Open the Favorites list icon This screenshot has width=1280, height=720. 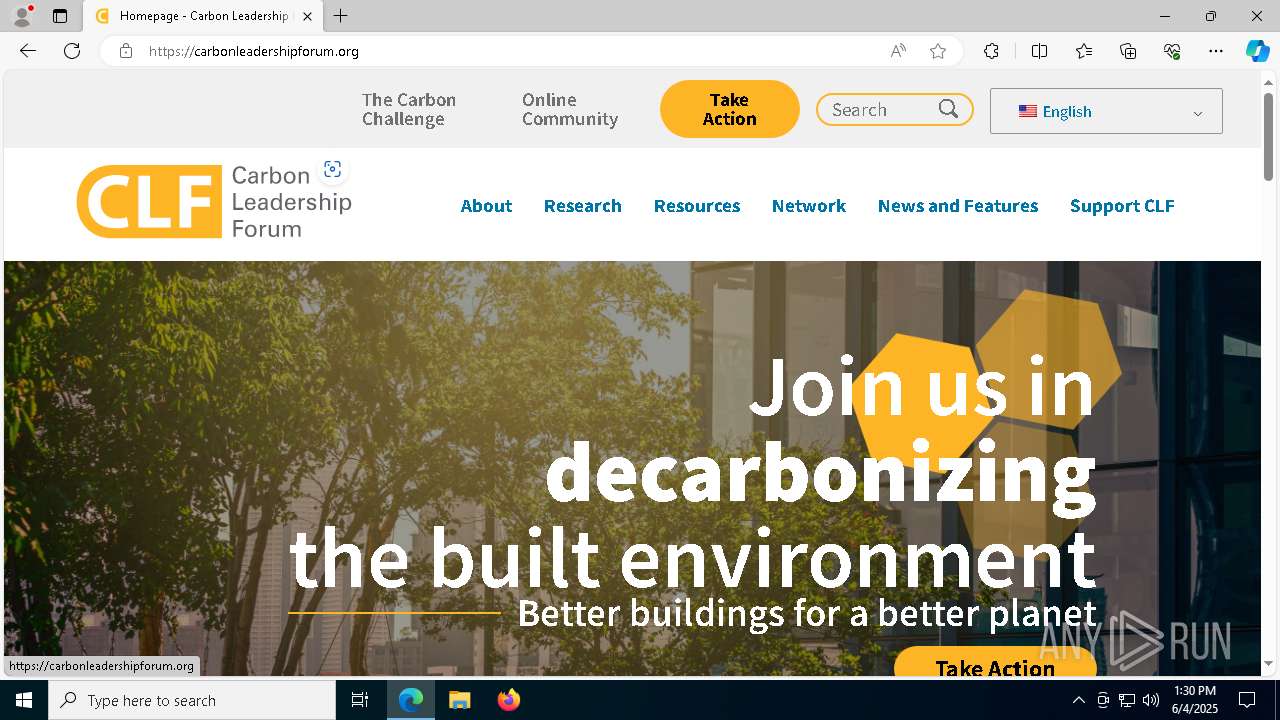[1084, 51]
